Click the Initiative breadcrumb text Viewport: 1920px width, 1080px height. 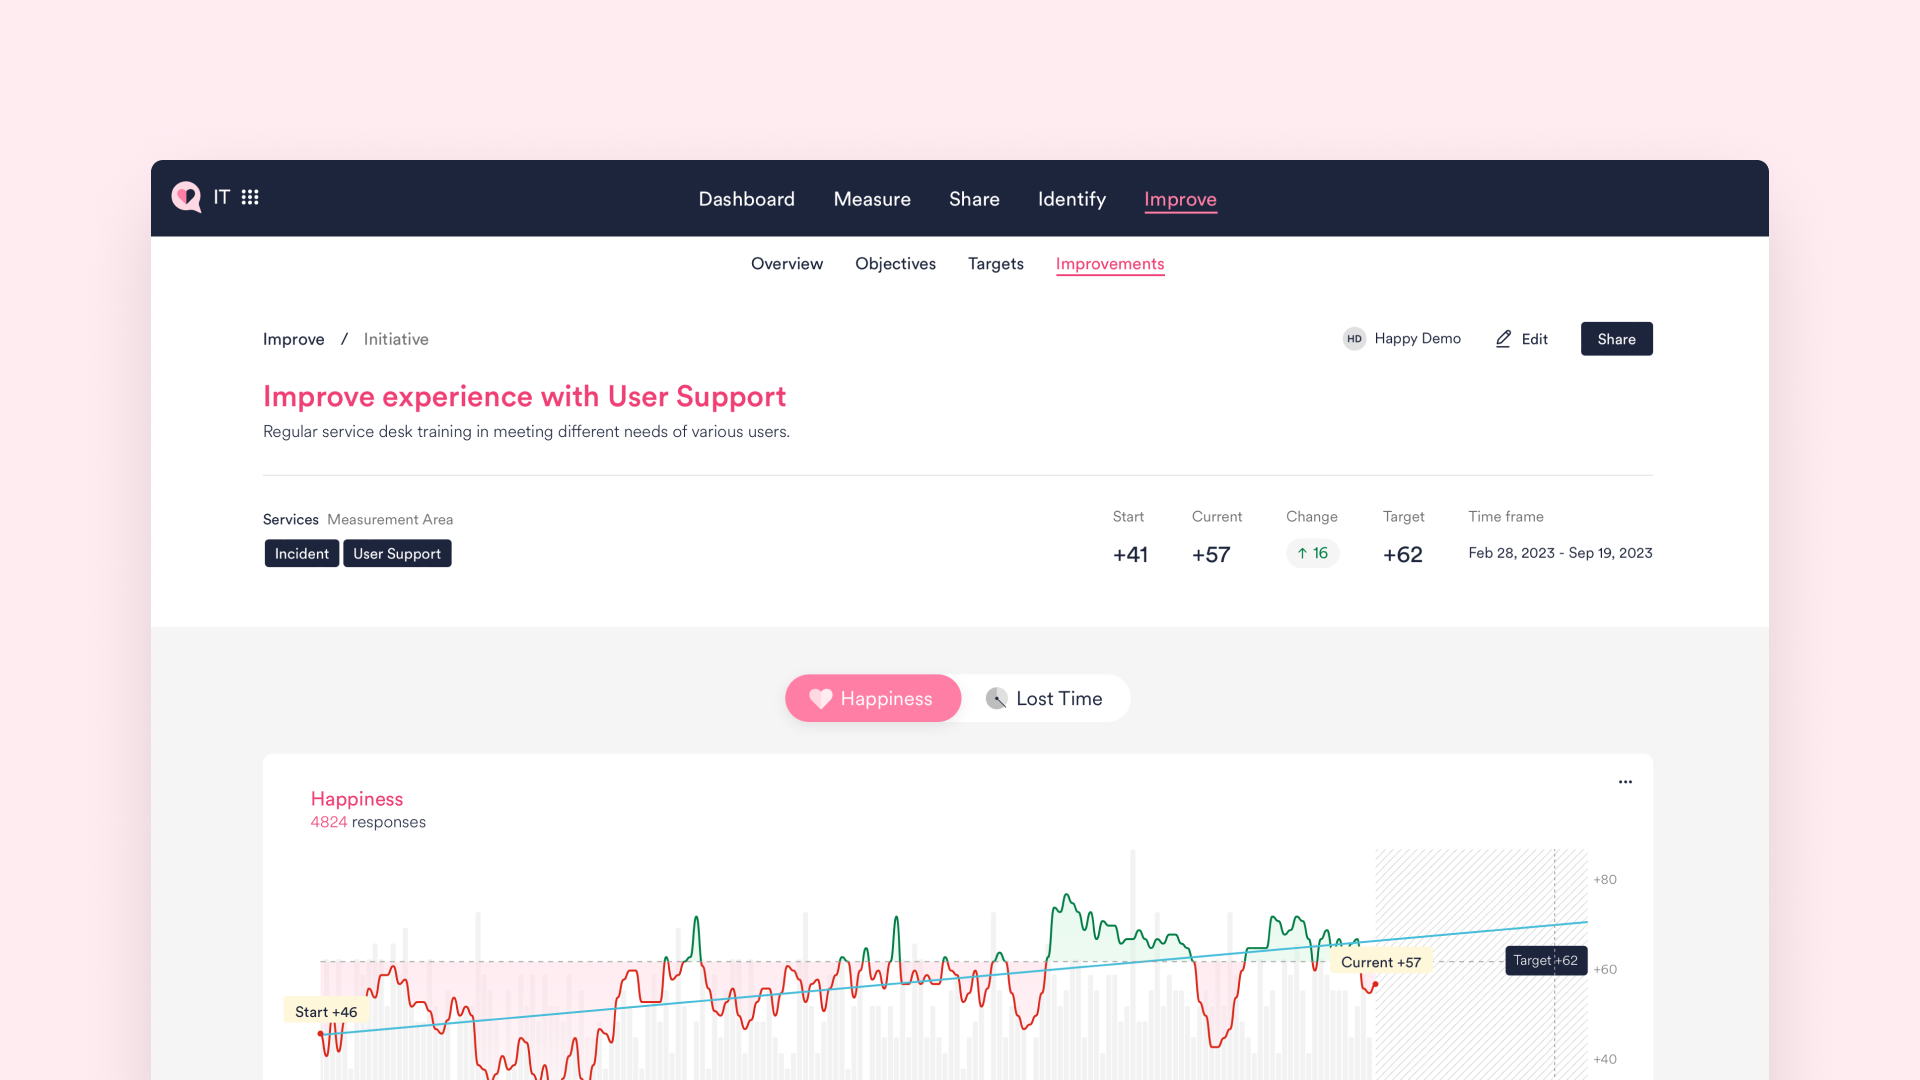(396, 339)
